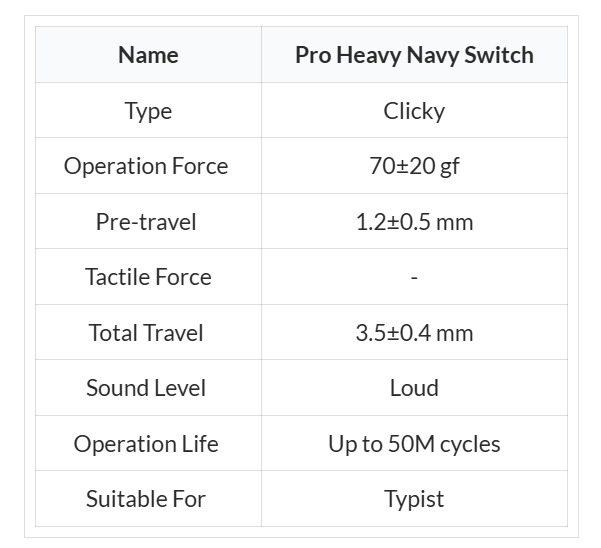Select the Loud value cell

(414, 387)
